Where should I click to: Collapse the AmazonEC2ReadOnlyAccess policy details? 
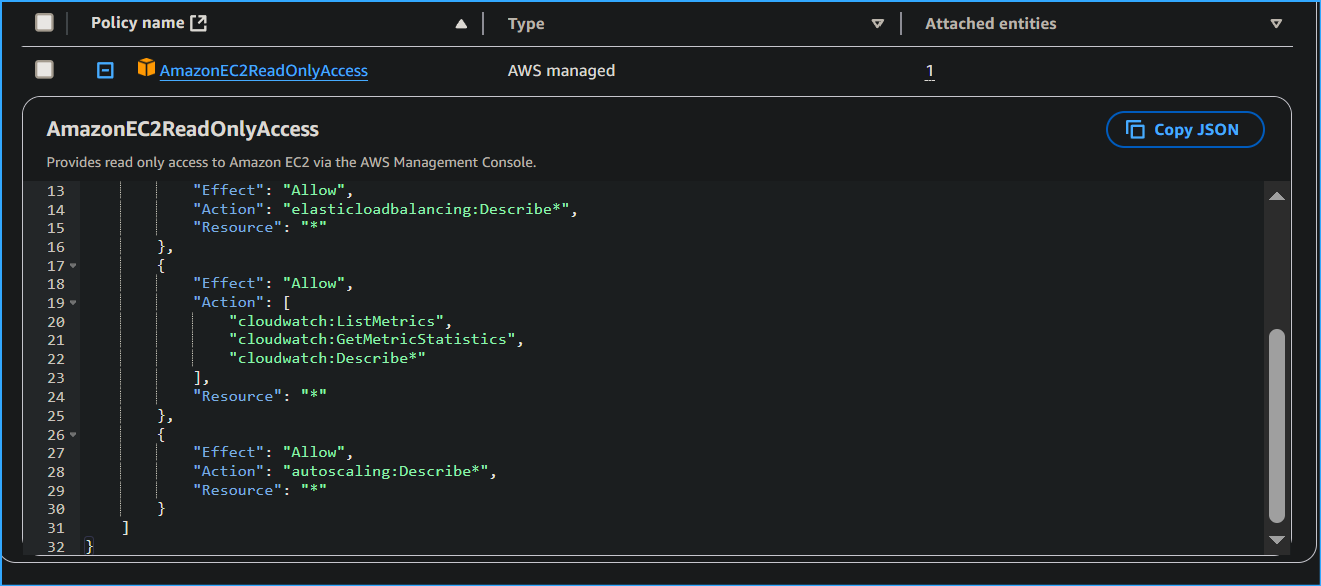(x=105, y=70)
